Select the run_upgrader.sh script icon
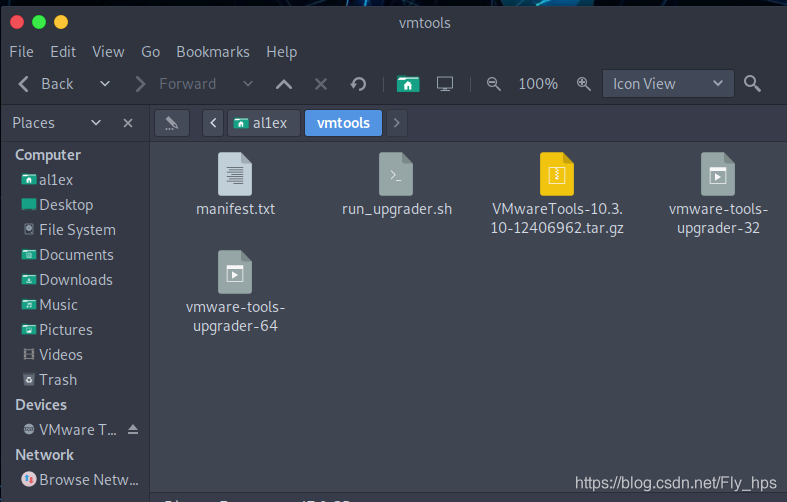 coord(396,174)
